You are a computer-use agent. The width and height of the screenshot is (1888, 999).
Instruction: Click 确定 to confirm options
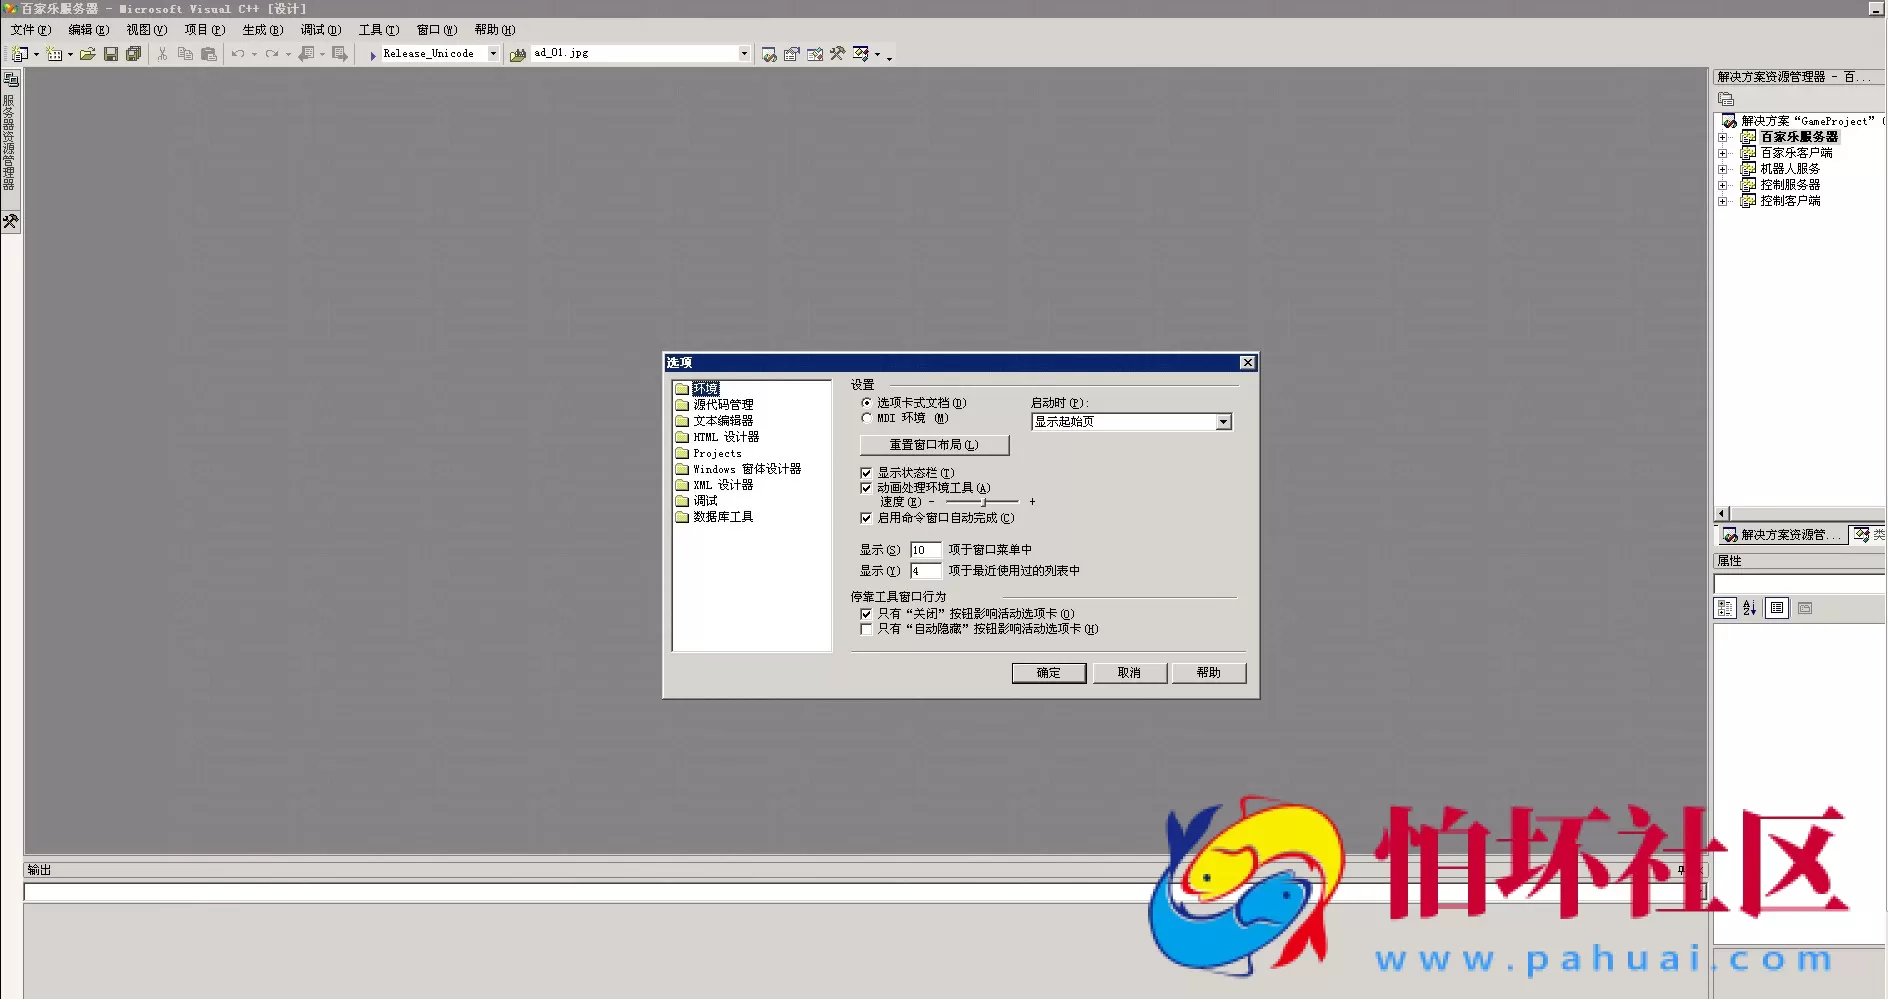click(1048, 672)
